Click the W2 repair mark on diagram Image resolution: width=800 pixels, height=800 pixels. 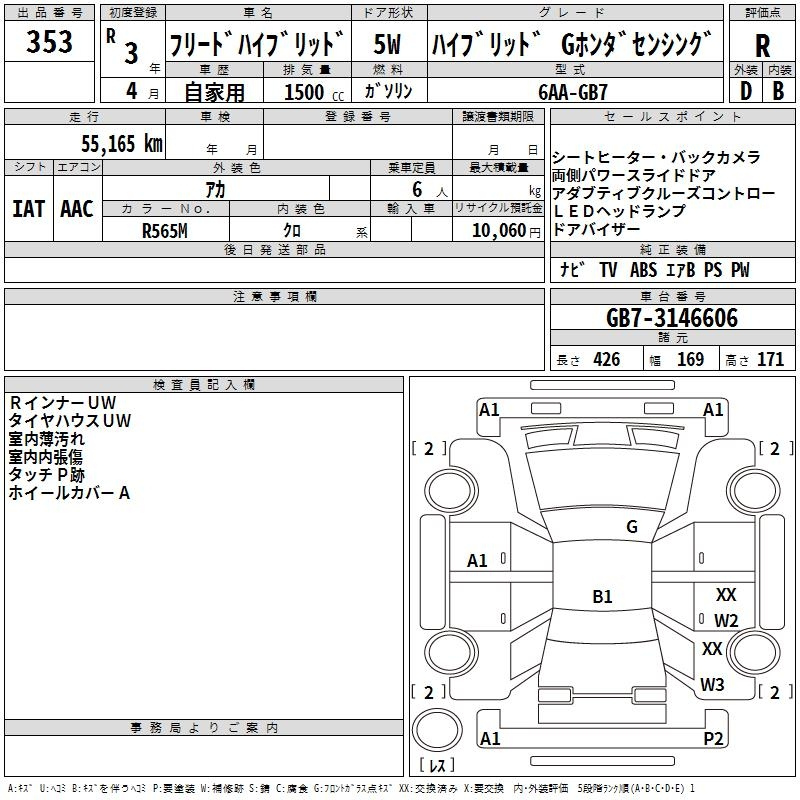coord(726,620)
